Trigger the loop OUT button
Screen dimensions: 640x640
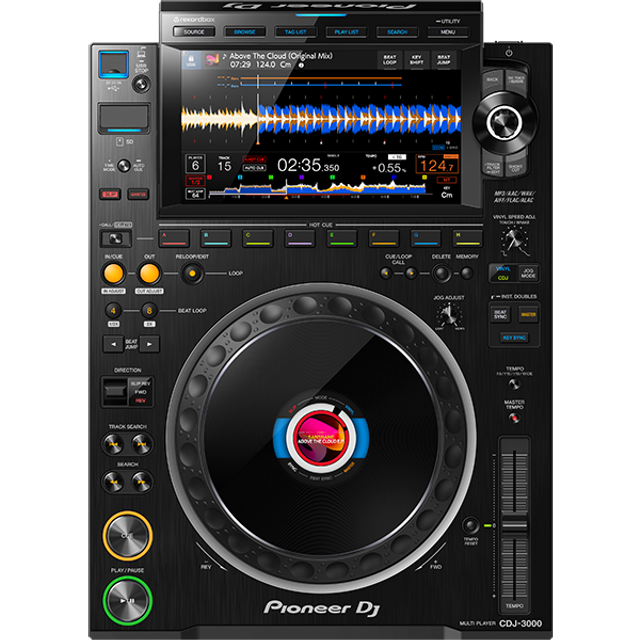pyautogui.click(x=149, y=273)
